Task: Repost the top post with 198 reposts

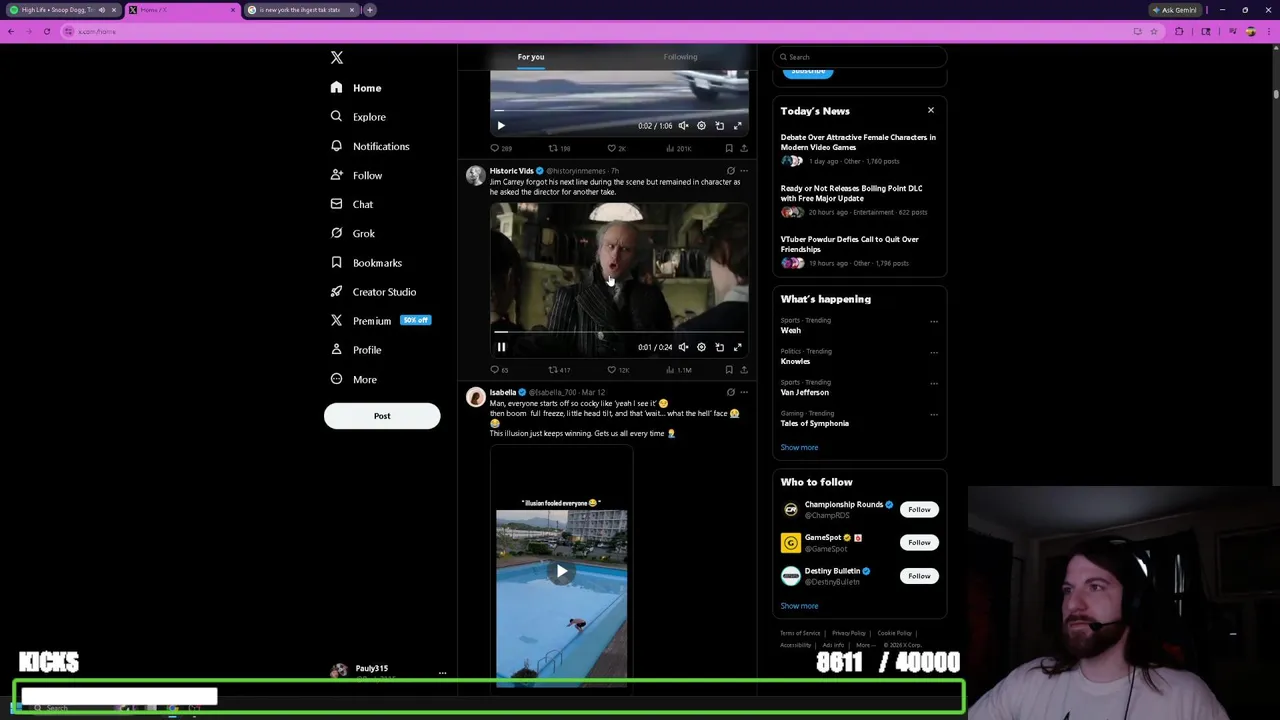Action: pos(559,148)
